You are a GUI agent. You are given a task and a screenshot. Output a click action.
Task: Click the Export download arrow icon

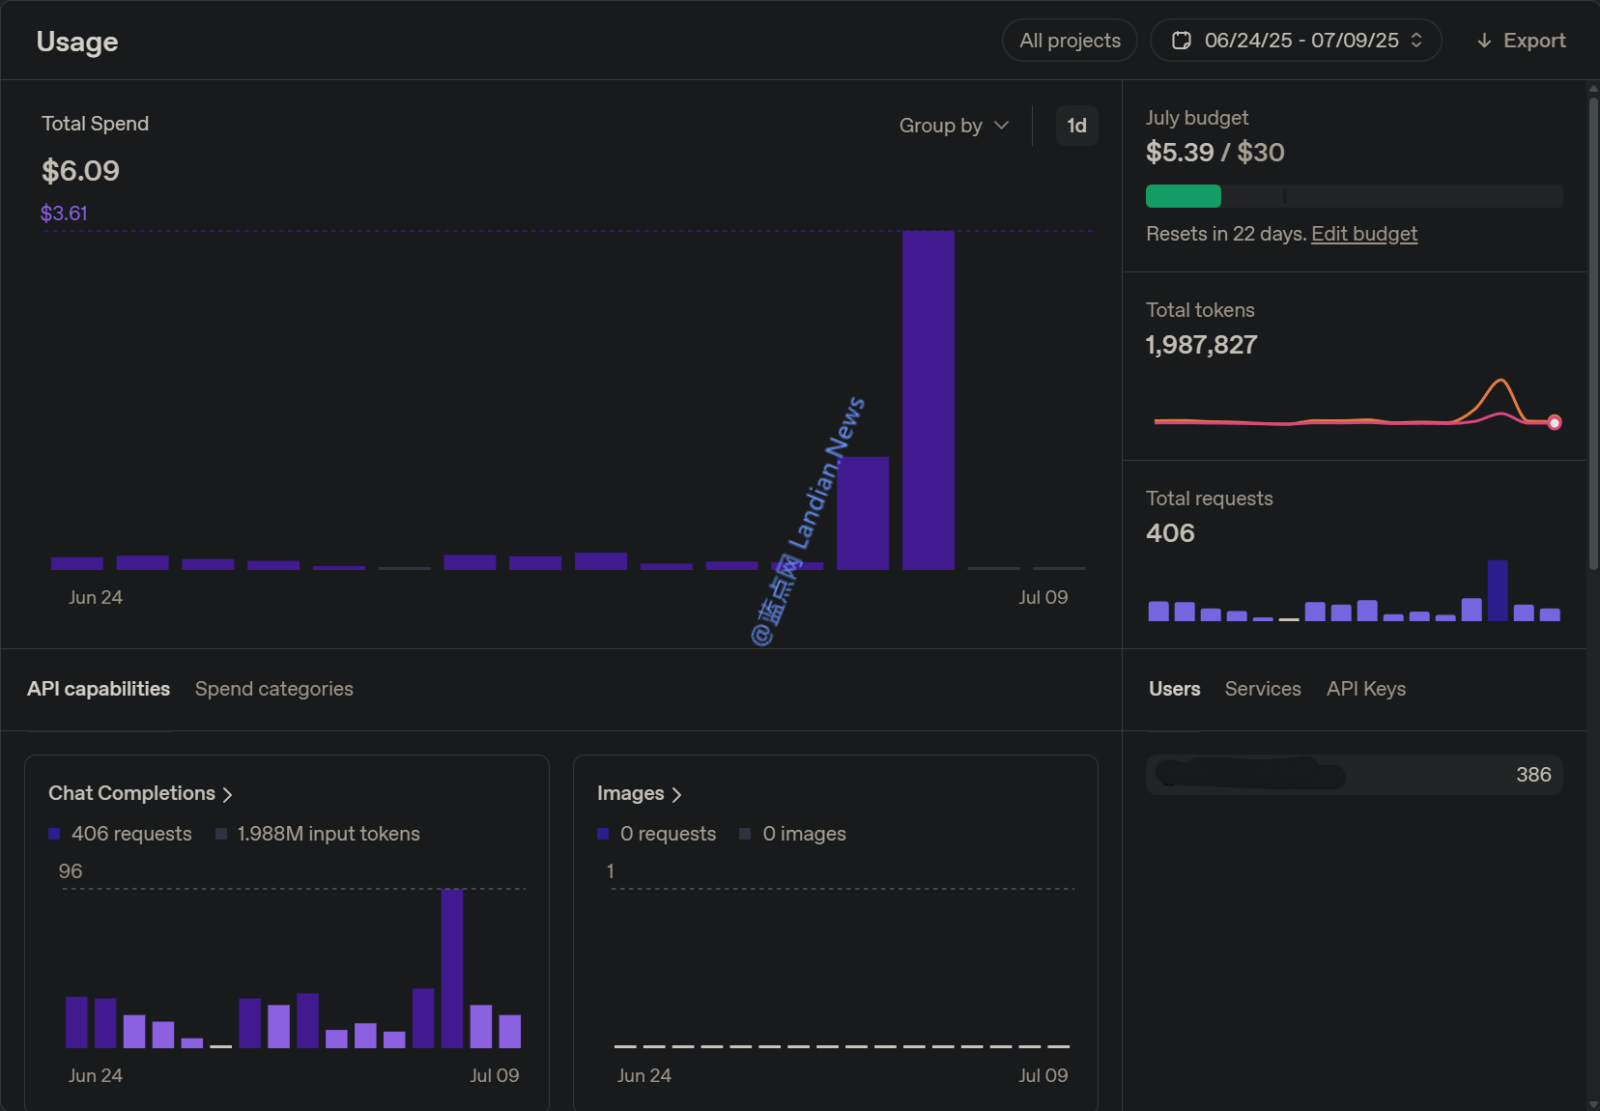coord(1484,41)
